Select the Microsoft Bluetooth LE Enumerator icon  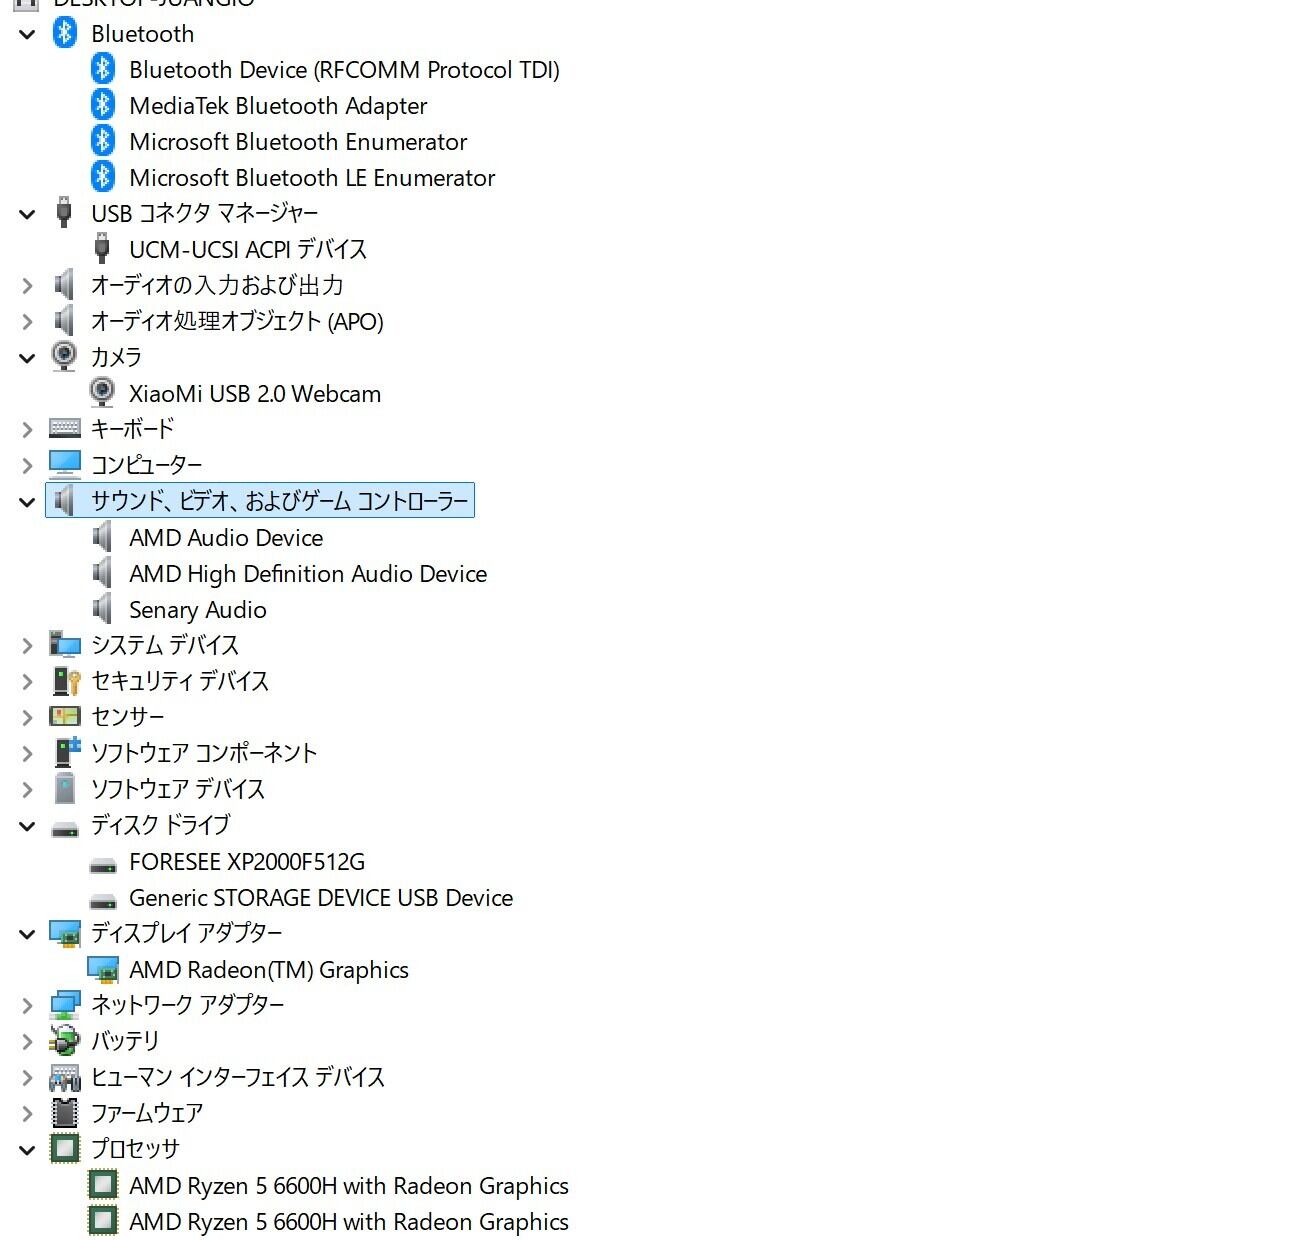103,177
